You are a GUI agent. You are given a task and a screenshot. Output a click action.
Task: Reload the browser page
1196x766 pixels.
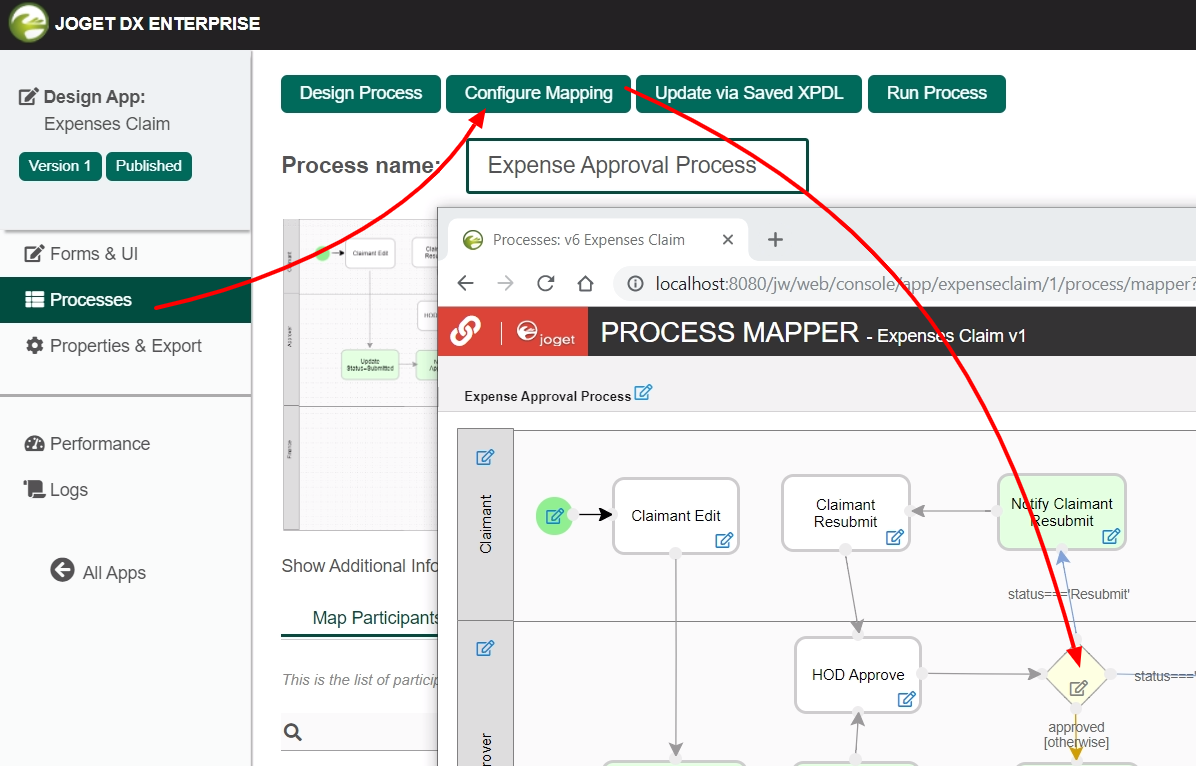pos(545,283)
